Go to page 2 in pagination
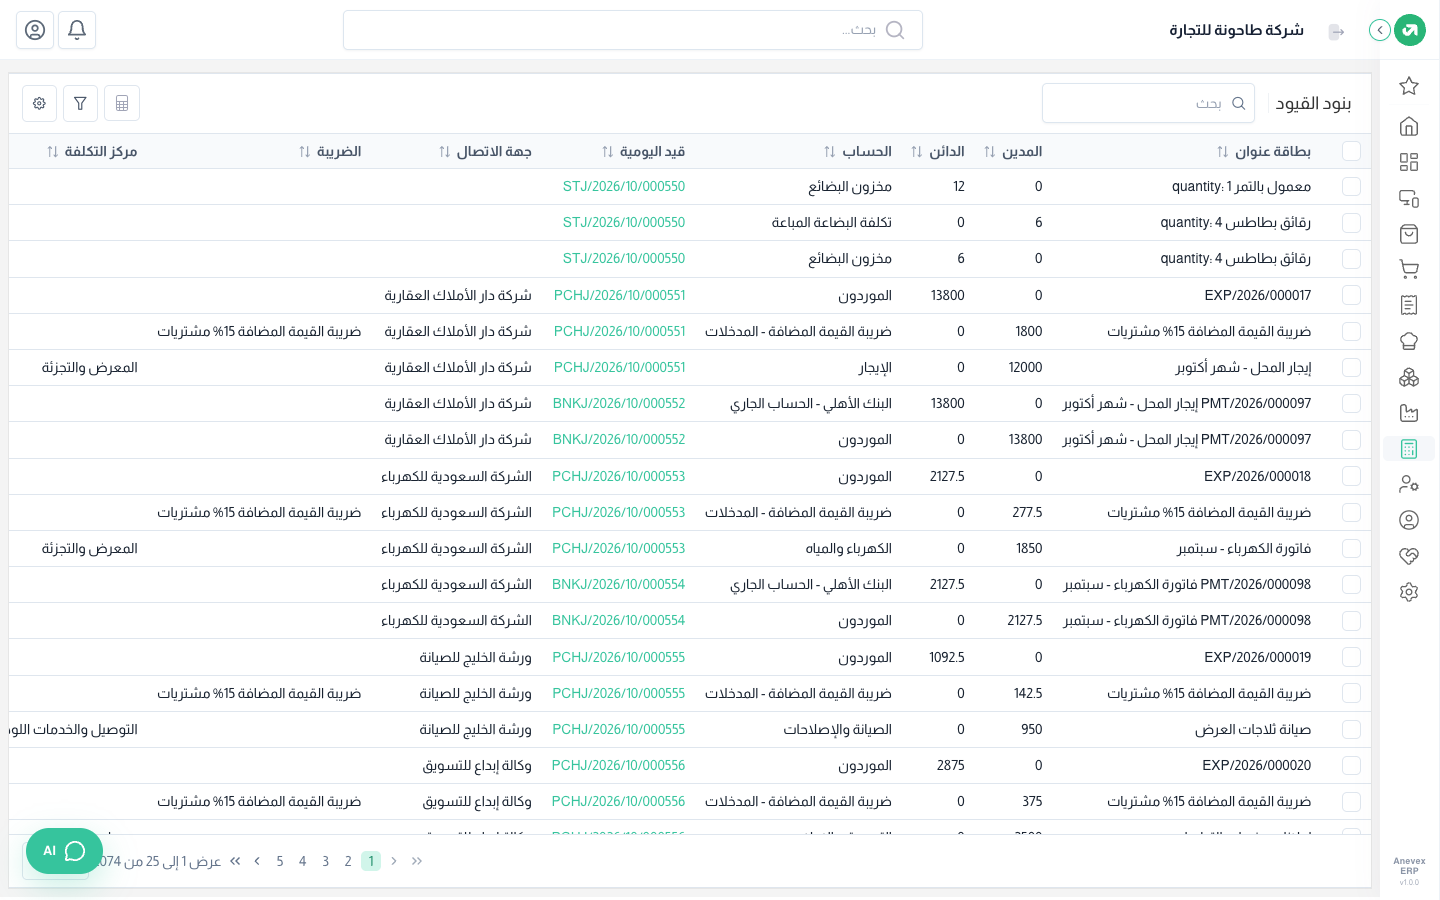Image resolution: width=1440 pixels, height=900 pixels. [x=348, y=861]
